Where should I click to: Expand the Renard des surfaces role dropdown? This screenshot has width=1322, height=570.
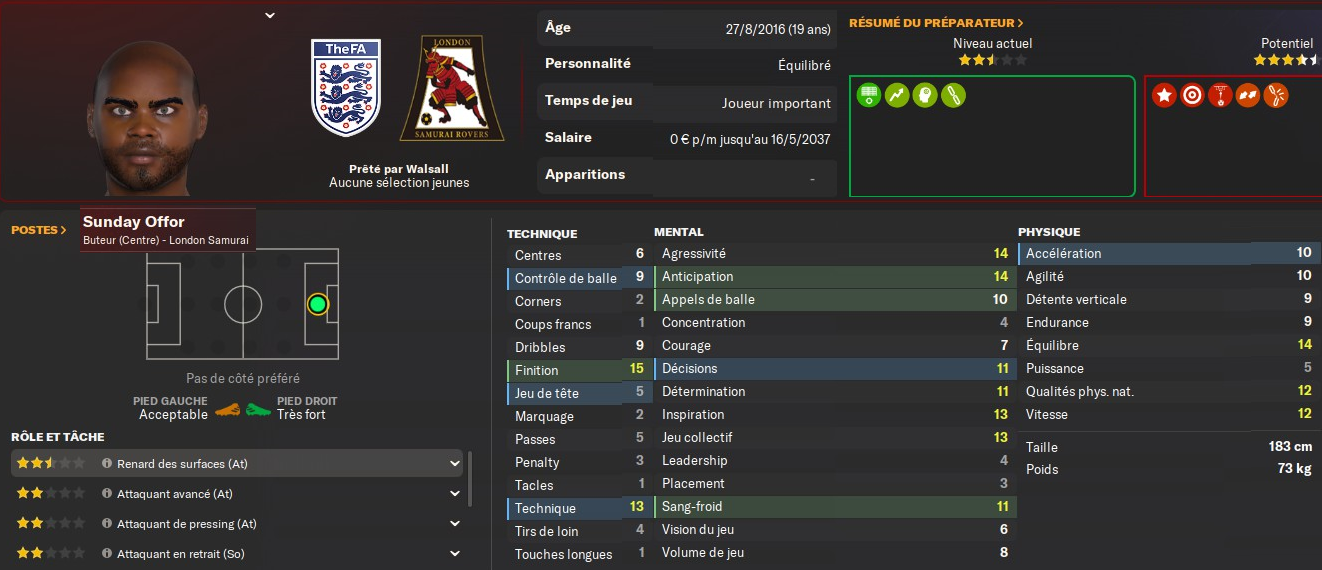click(455, 464)
